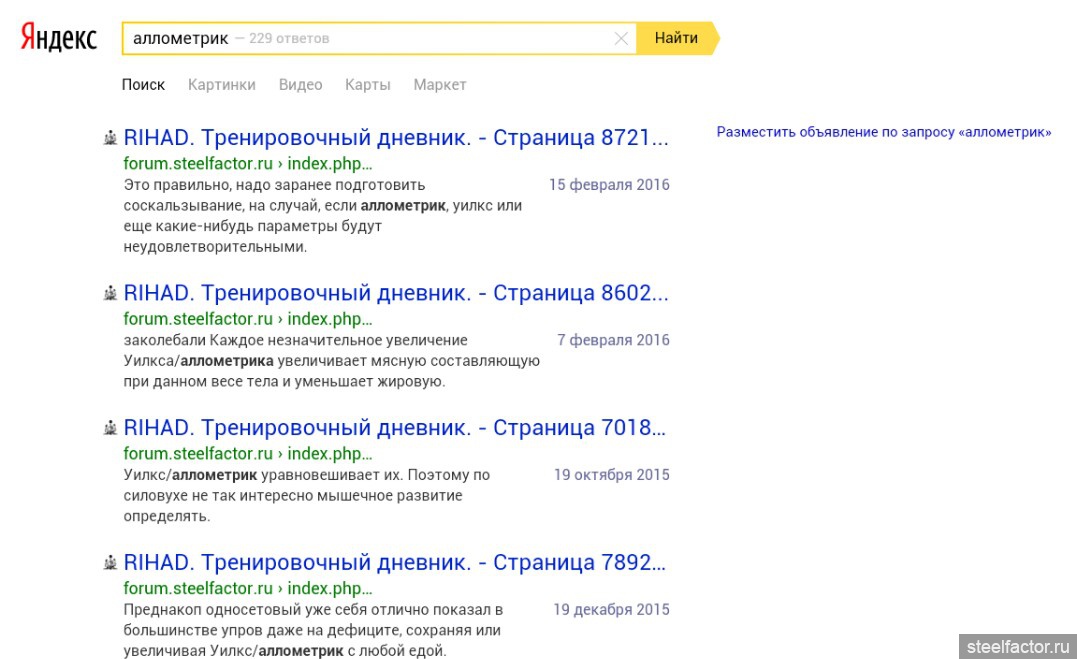
Task: Click favicon beside the 'Страница 8602' result
Action: [x=110, y=293]
